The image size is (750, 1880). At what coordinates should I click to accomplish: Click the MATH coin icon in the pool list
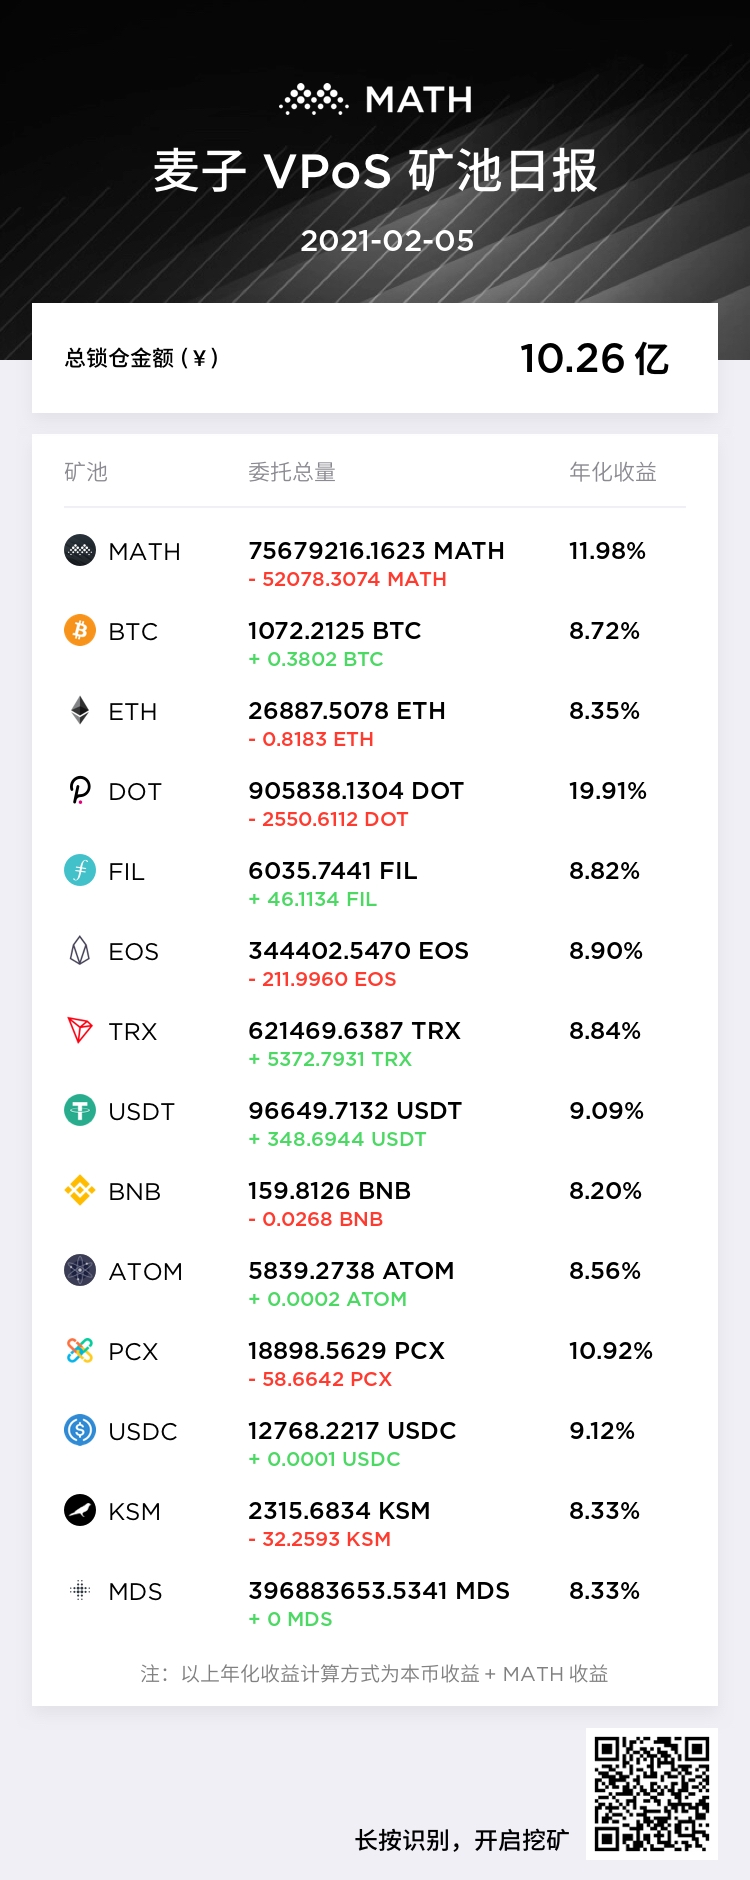80,550
